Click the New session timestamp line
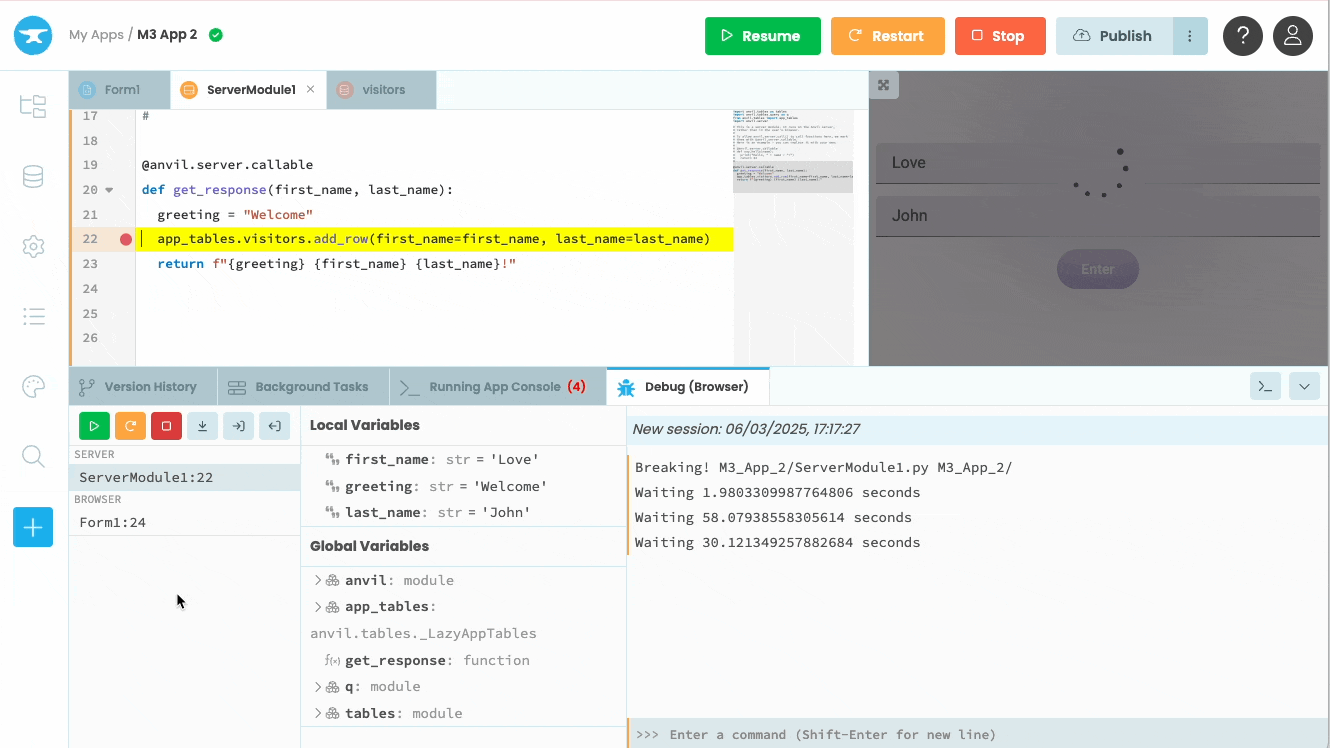 click(746, 429)
